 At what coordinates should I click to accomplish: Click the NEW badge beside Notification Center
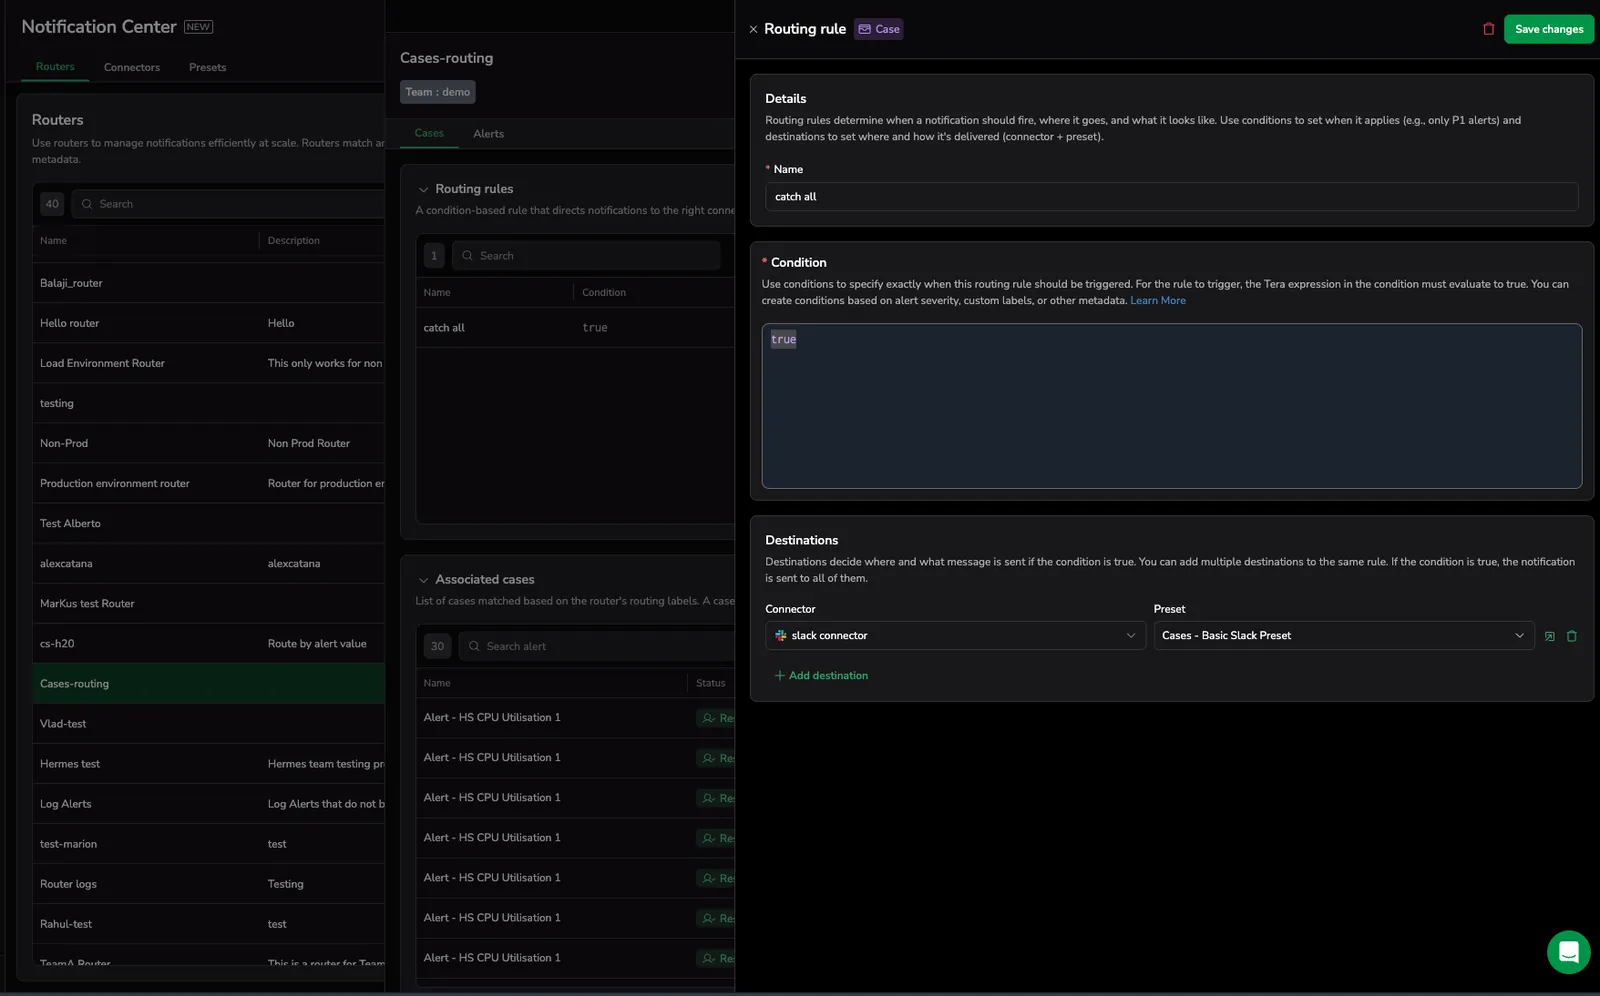[198, 27]
